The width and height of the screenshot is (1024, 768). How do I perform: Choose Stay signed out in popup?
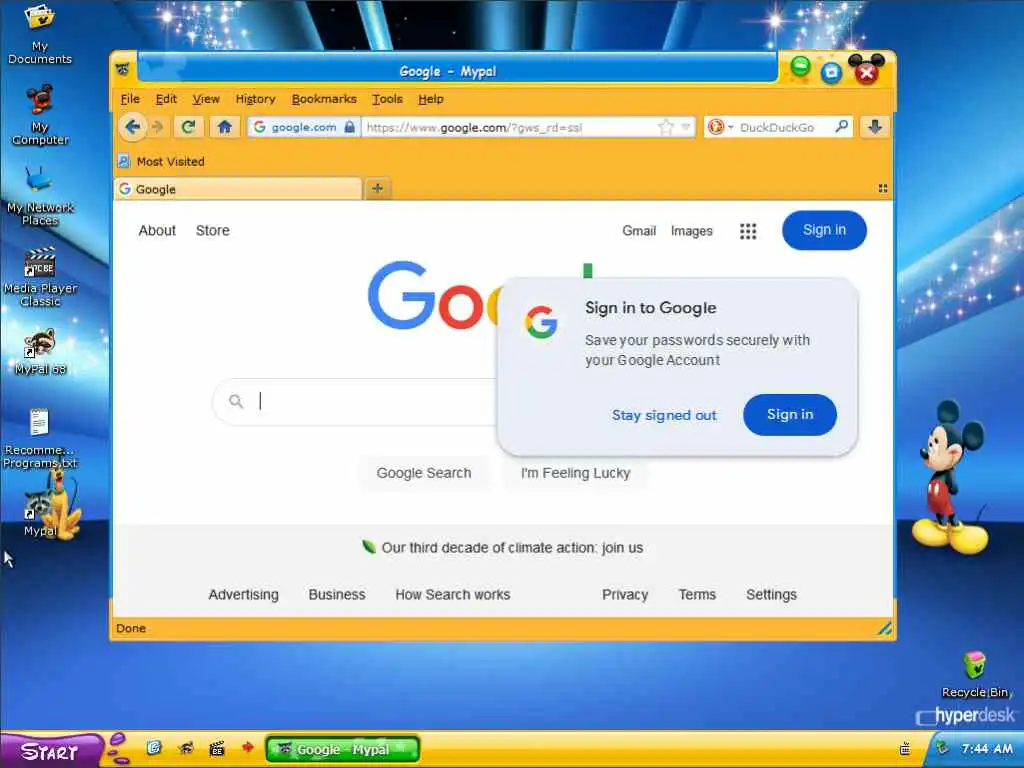(x=664, y=415)
